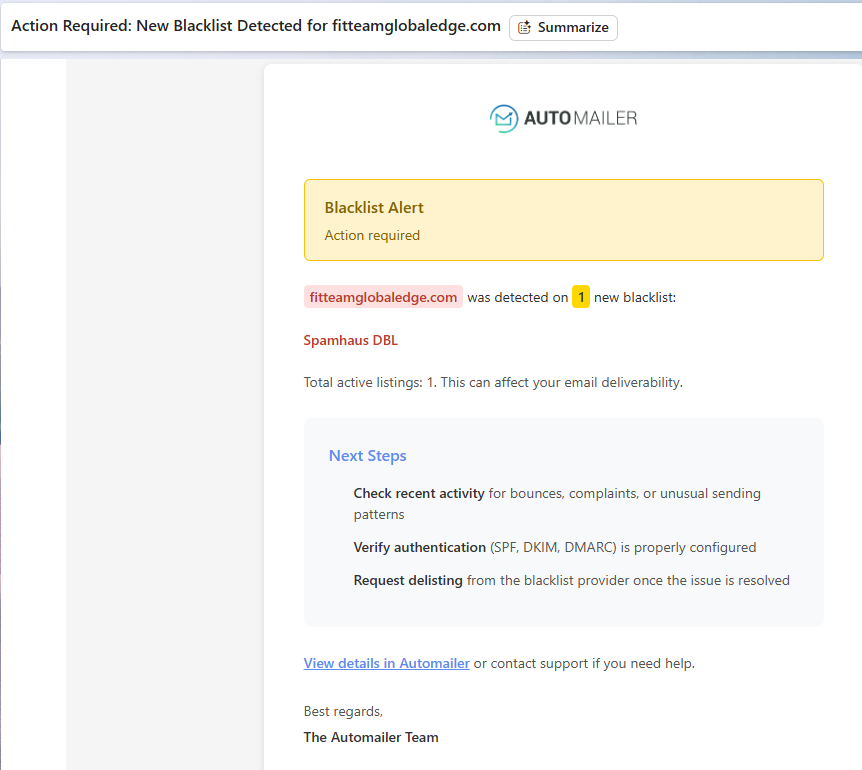The image size is (862, 770).
Task: Click 'The Automailer Team' signature
Action: pyautogui.click(x=371, y=738)
